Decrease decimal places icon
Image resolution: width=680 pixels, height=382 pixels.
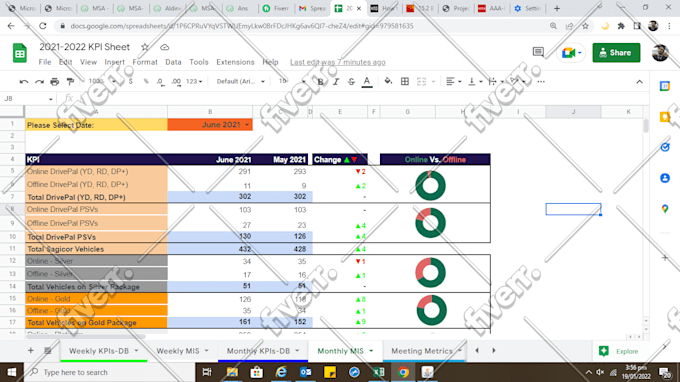coord(160,82)
